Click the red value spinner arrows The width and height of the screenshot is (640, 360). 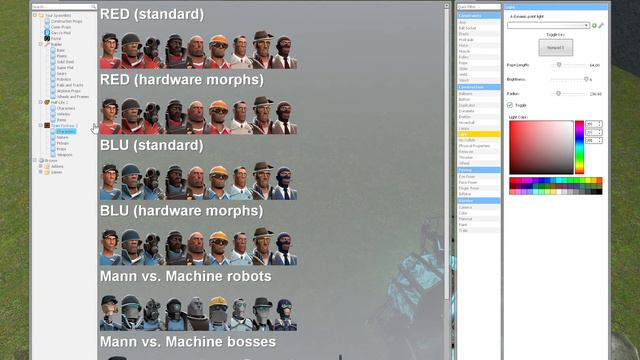(600, 124)
